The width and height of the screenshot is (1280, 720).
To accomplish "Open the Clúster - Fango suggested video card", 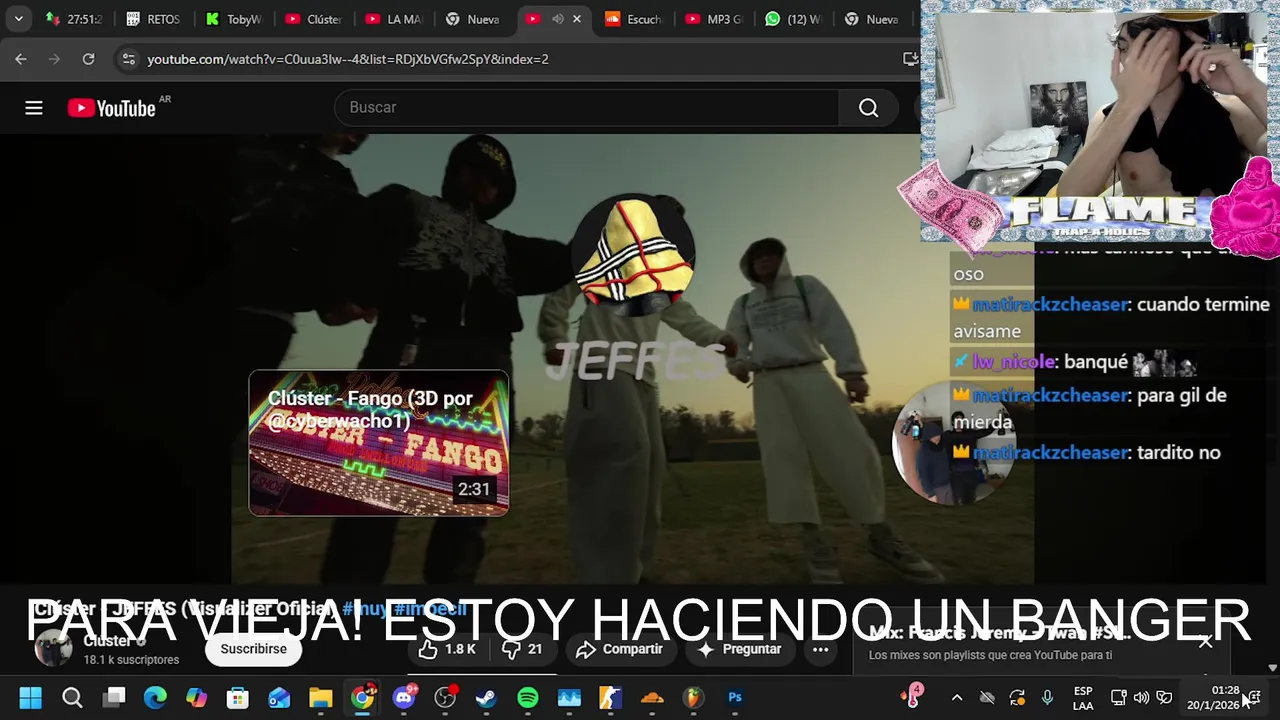I will pos(379,443).
